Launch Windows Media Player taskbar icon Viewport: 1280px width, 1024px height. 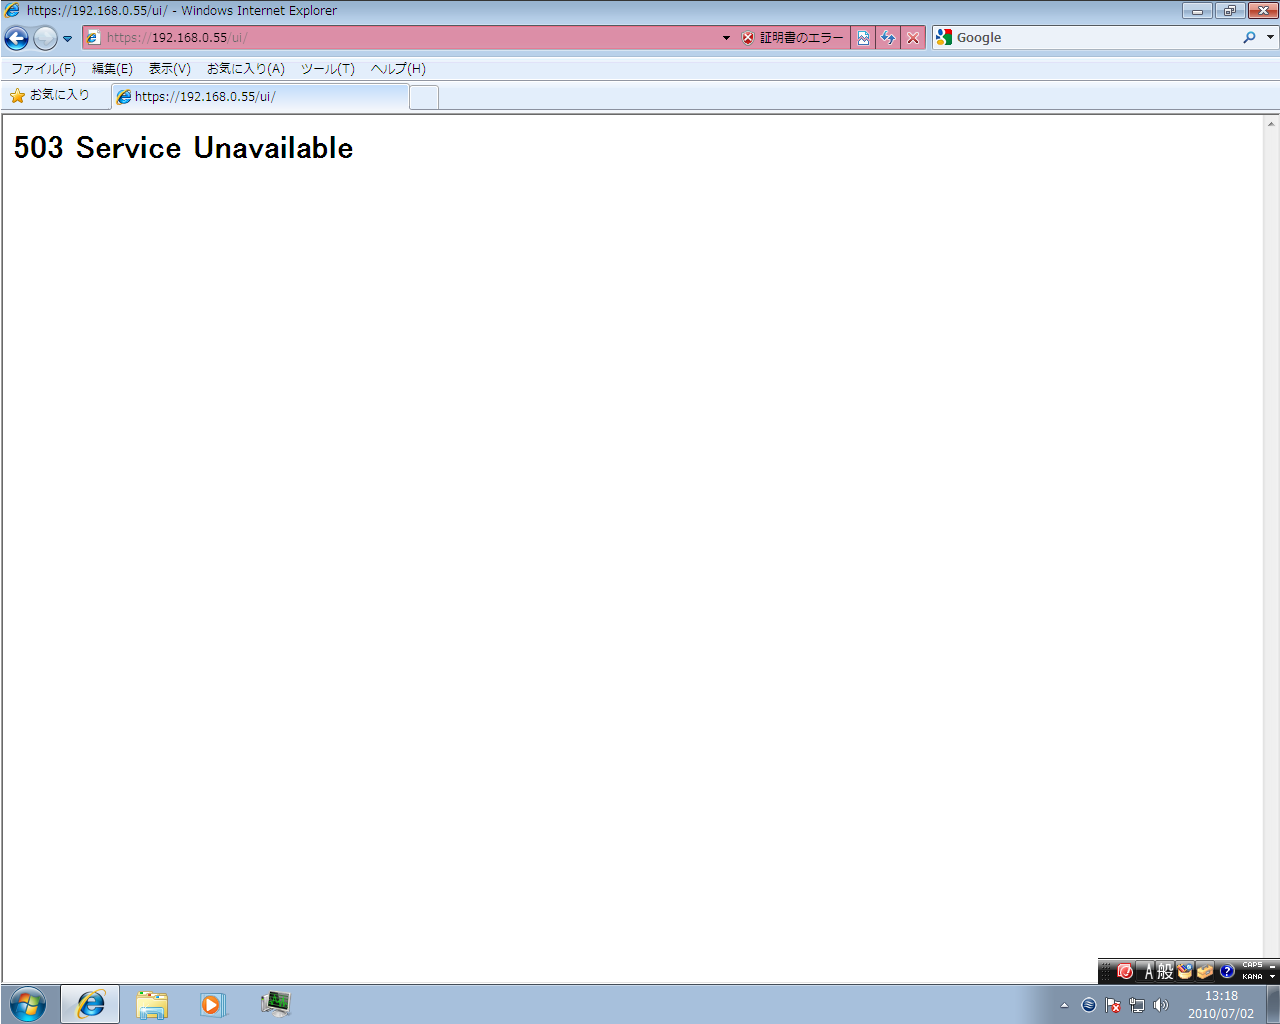coord(213,1004)
